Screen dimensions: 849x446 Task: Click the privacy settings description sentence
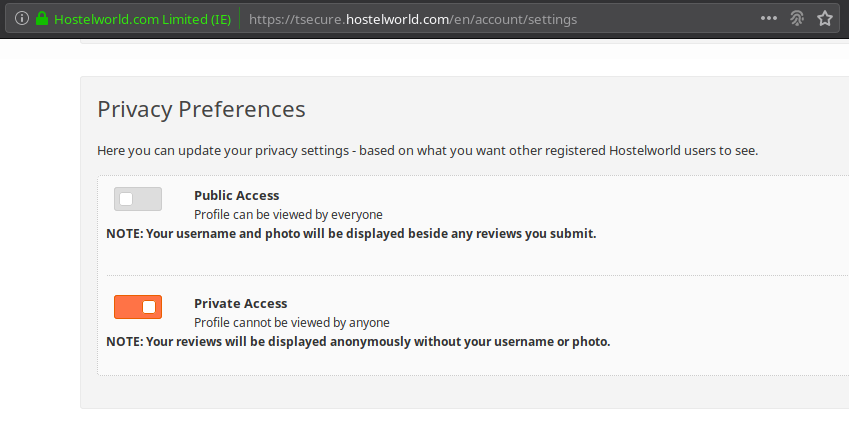(x=427, y=150)
